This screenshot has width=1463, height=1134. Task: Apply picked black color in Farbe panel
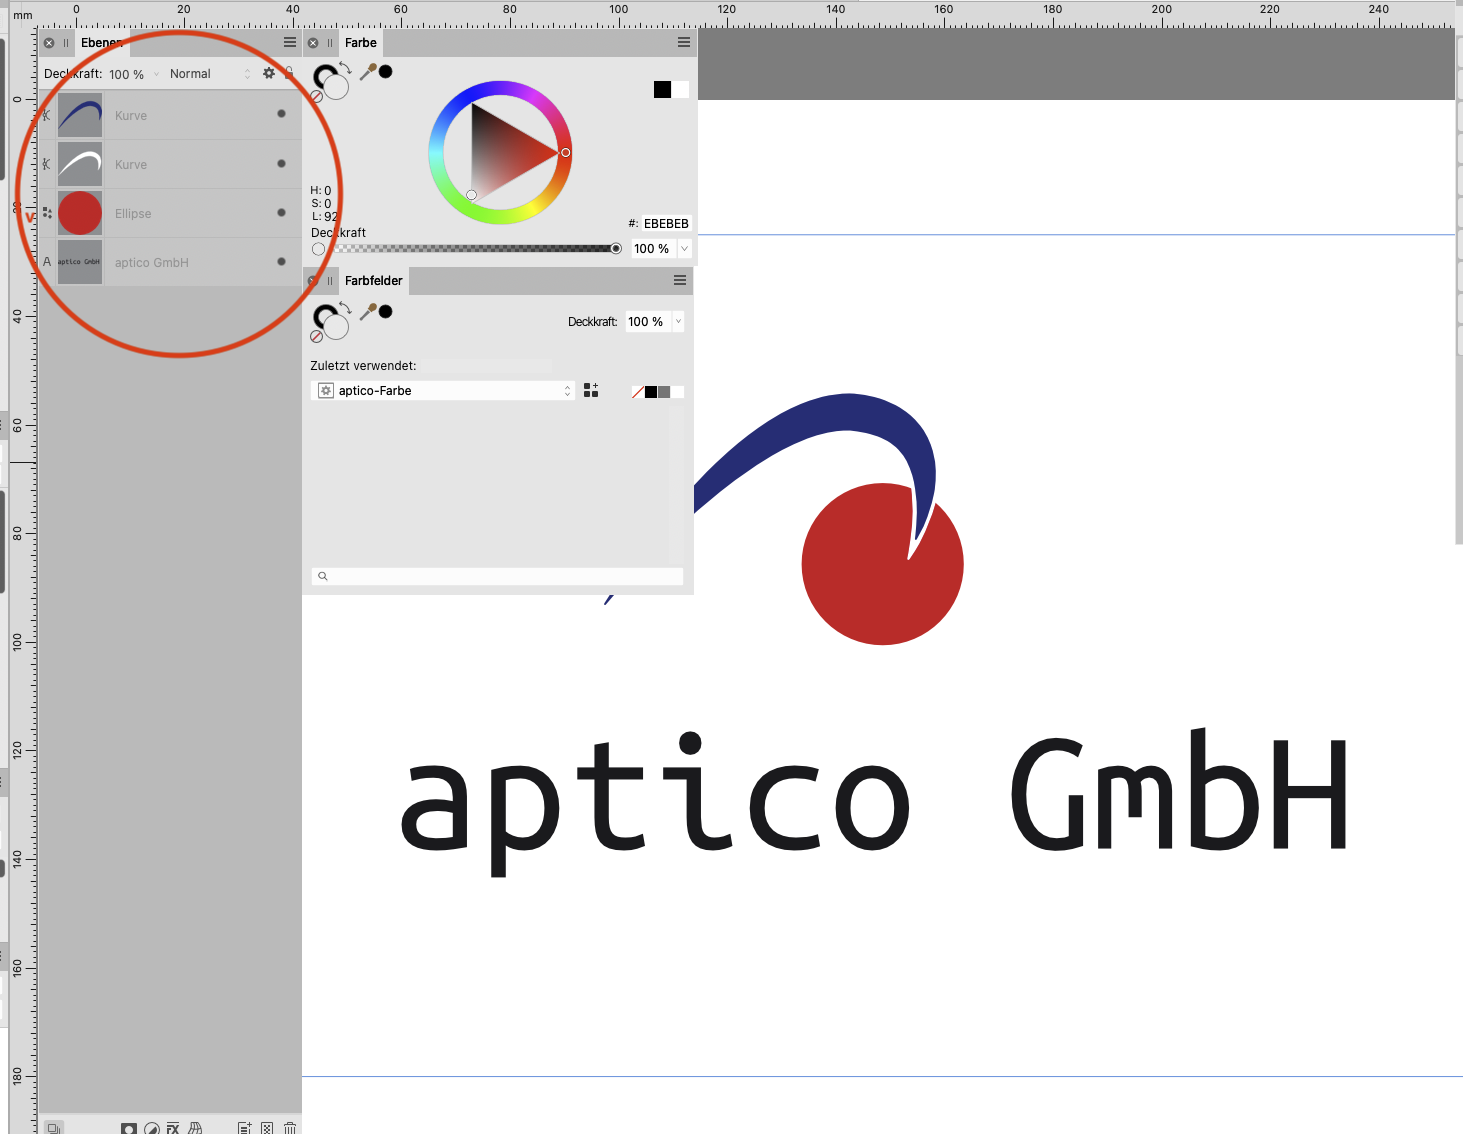point(386,71)
